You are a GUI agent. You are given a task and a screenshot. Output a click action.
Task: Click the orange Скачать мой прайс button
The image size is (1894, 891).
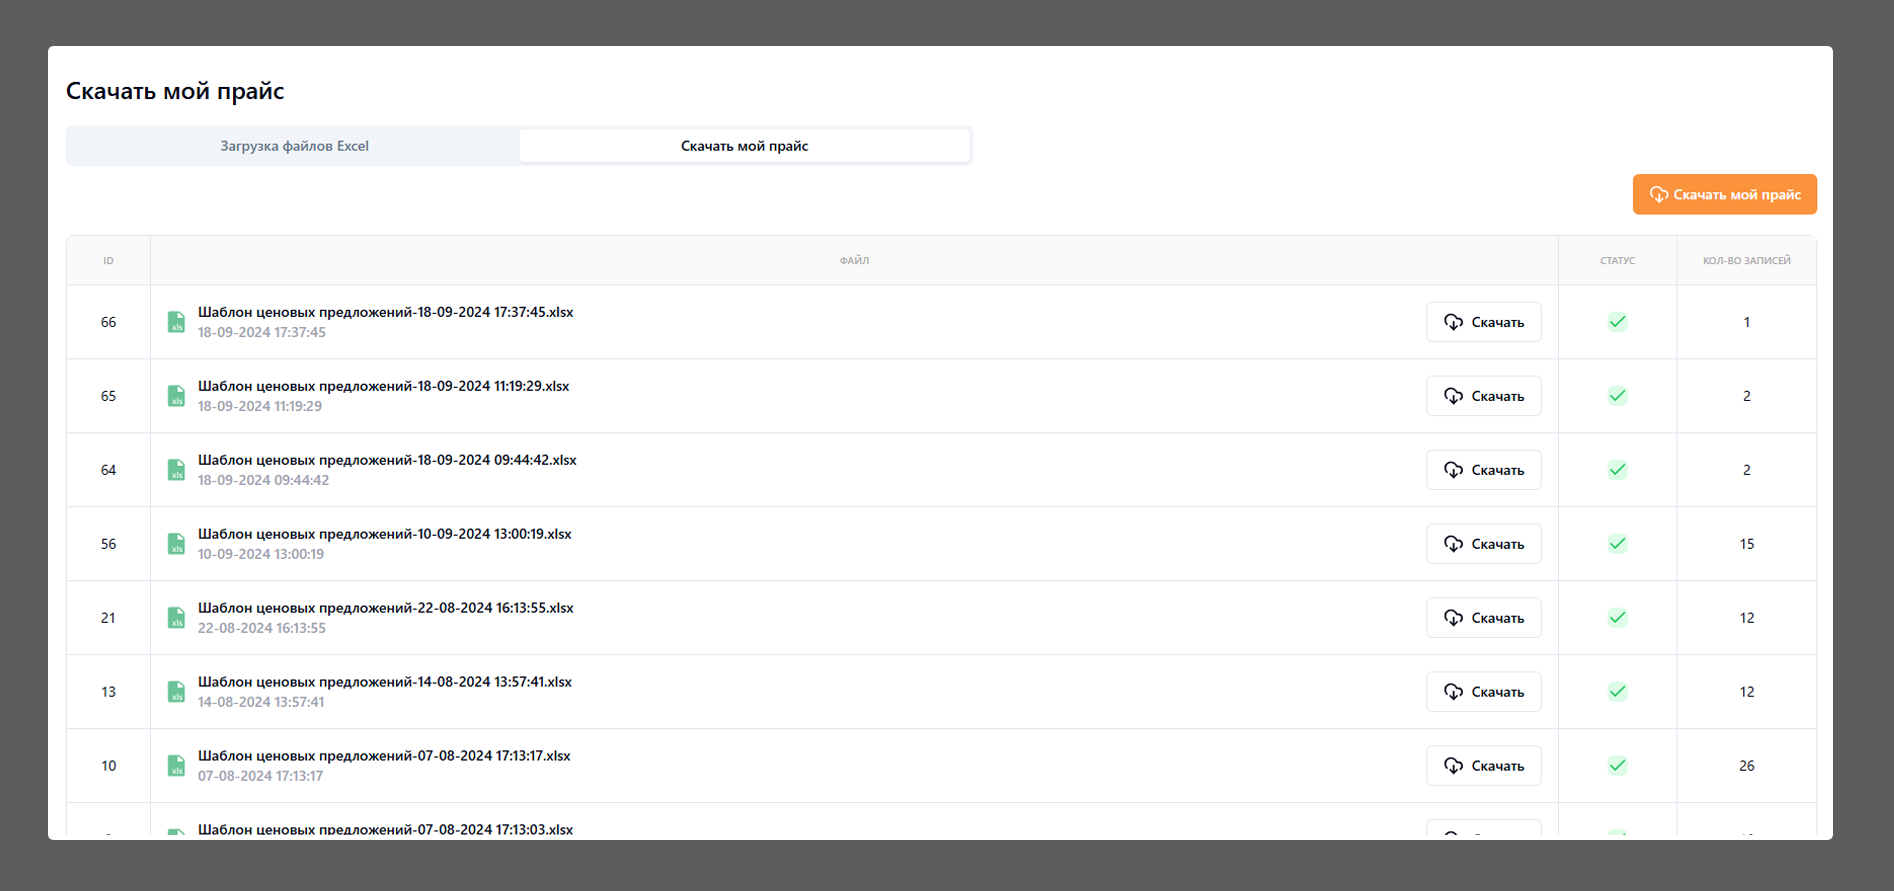pos(1724,194)
